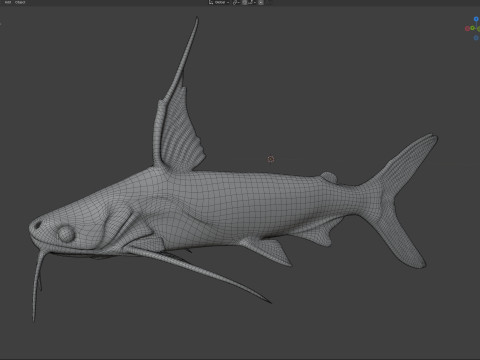Select the catfish mesh body
Image resolution: width=480 pixels, height=360 pixels.
tap(247, 203)
